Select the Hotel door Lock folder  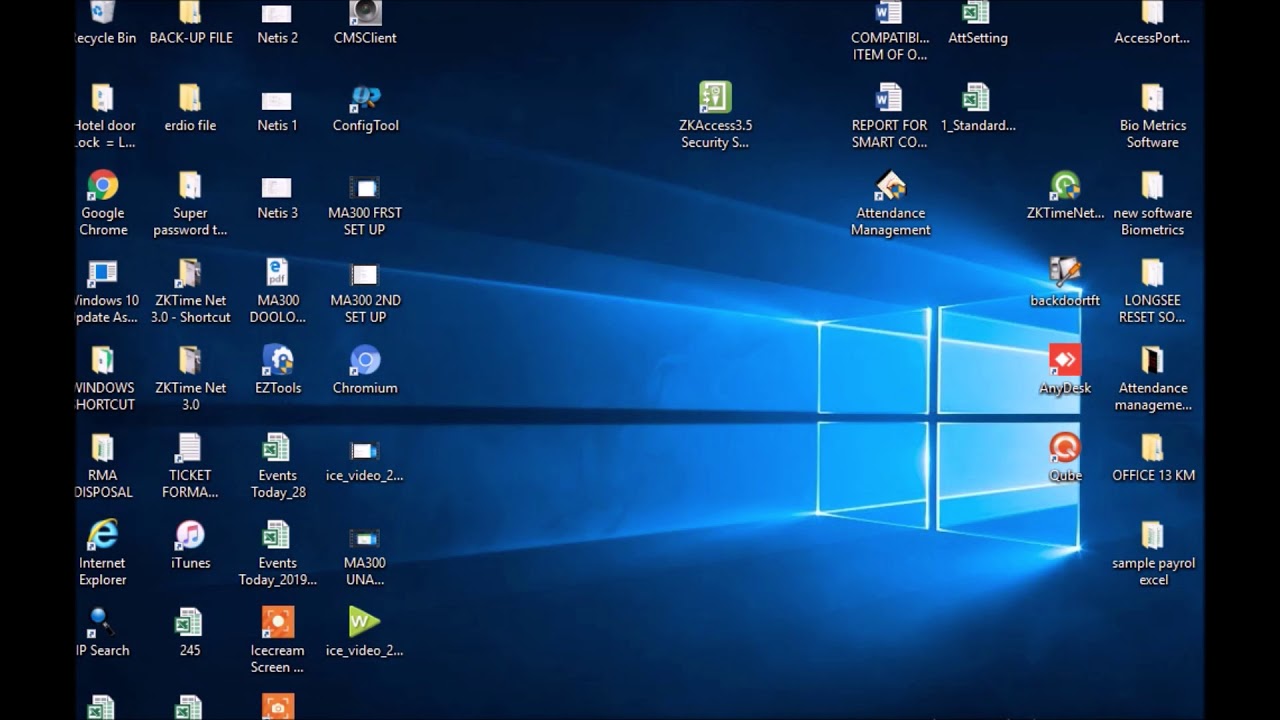pos(103,116)
